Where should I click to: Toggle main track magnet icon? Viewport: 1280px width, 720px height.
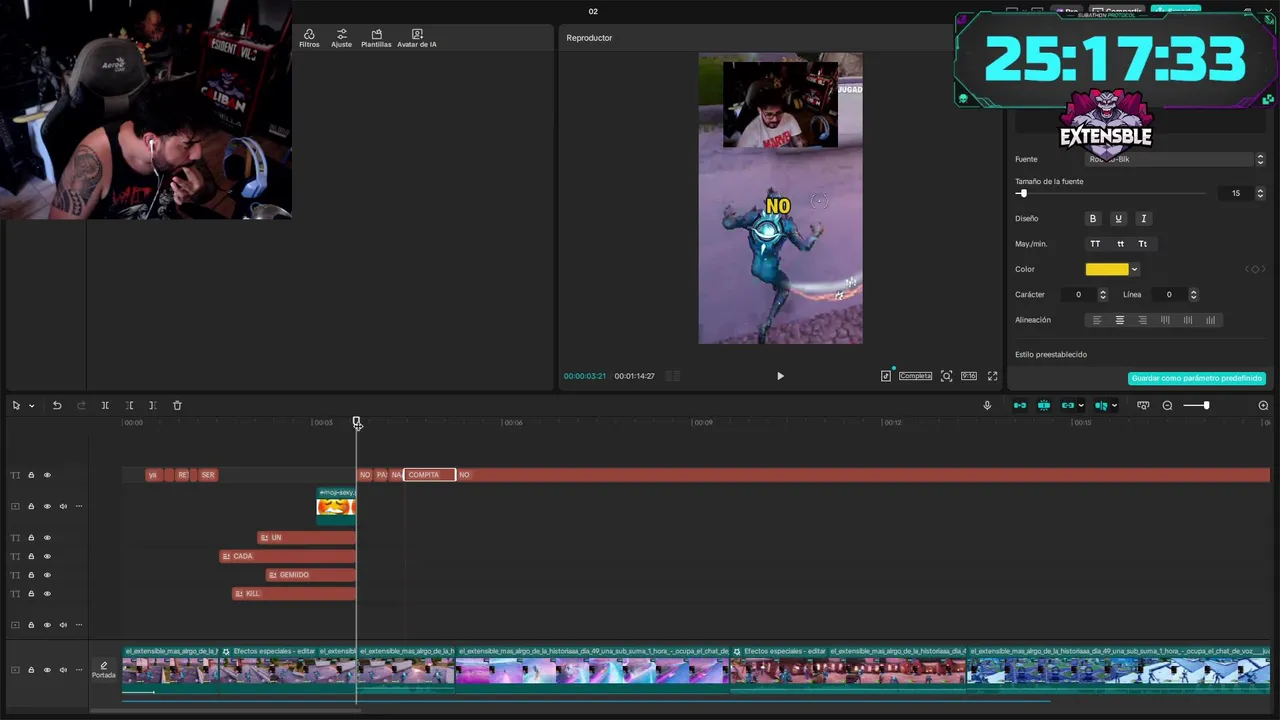click(x=1020, y=405)
